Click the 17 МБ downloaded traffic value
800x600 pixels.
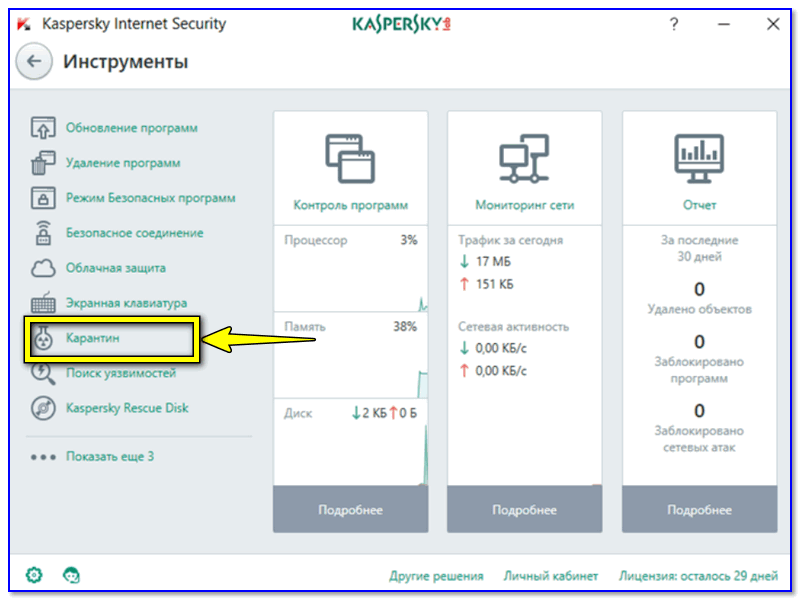click(493, 262)
